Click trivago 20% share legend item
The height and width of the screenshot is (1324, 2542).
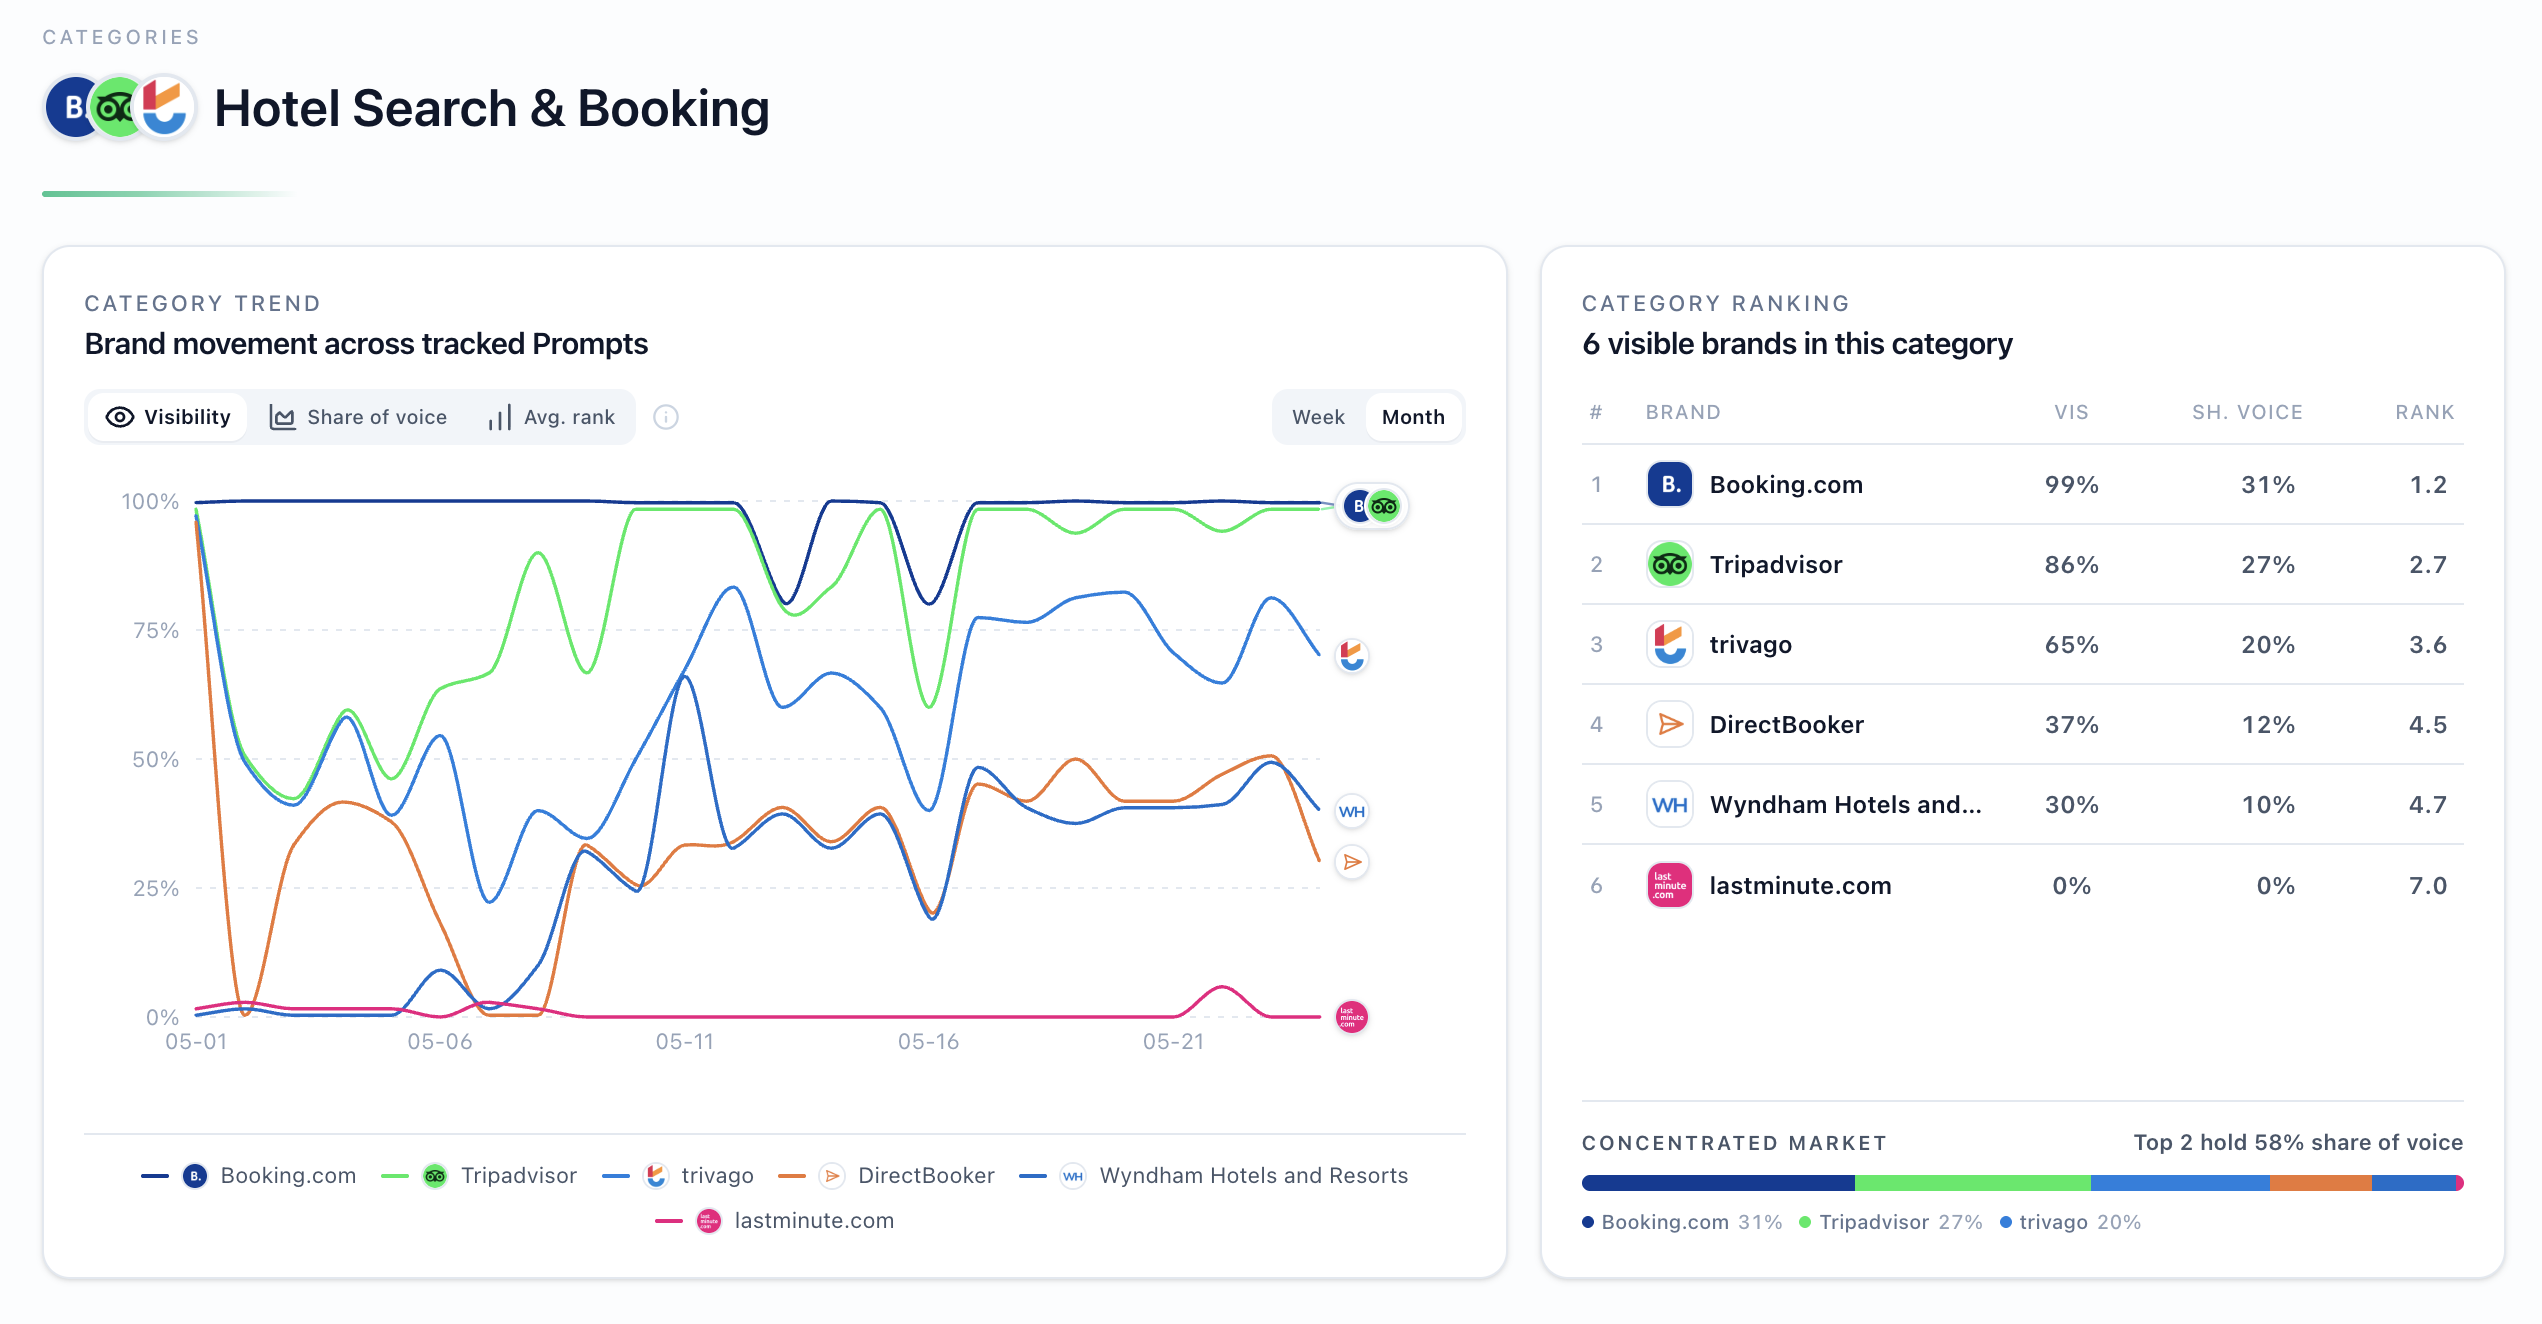pos(2070,1222)
